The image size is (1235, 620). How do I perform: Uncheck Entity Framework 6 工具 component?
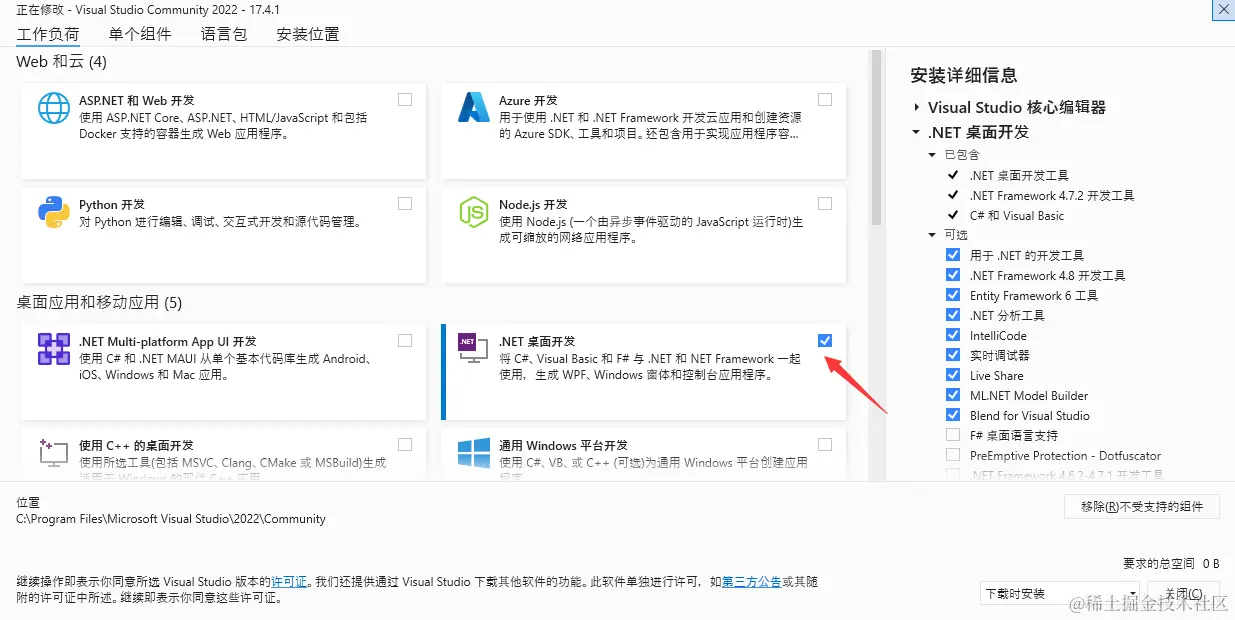pyautogui.click(x=953, y=295)
